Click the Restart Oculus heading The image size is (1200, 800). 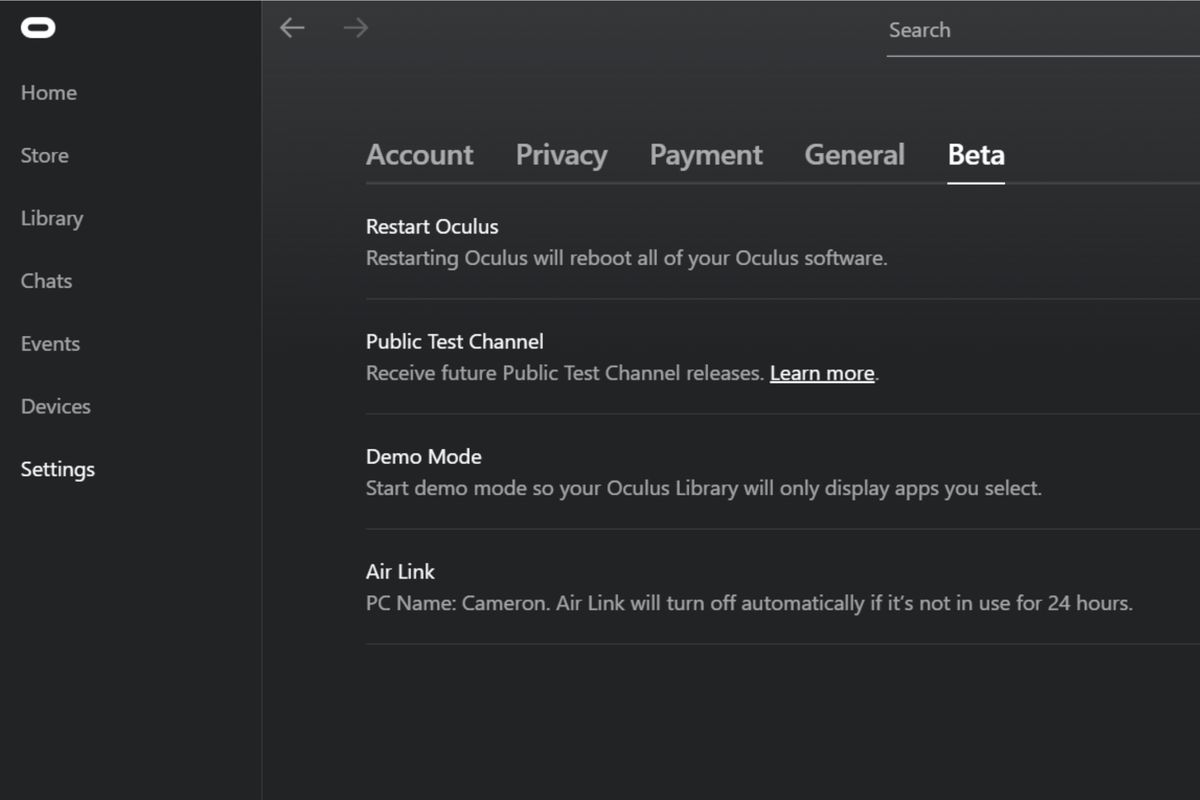click(432, 227)
